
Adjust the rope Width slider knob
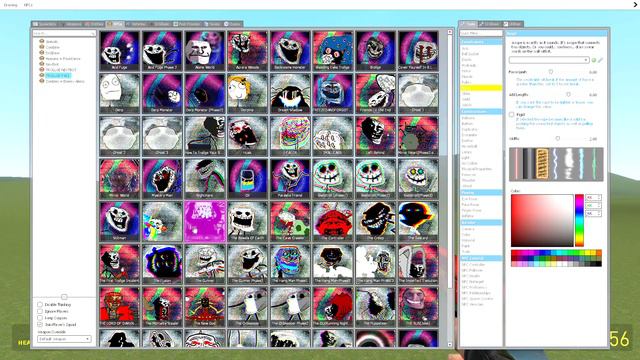coord(558,138)
